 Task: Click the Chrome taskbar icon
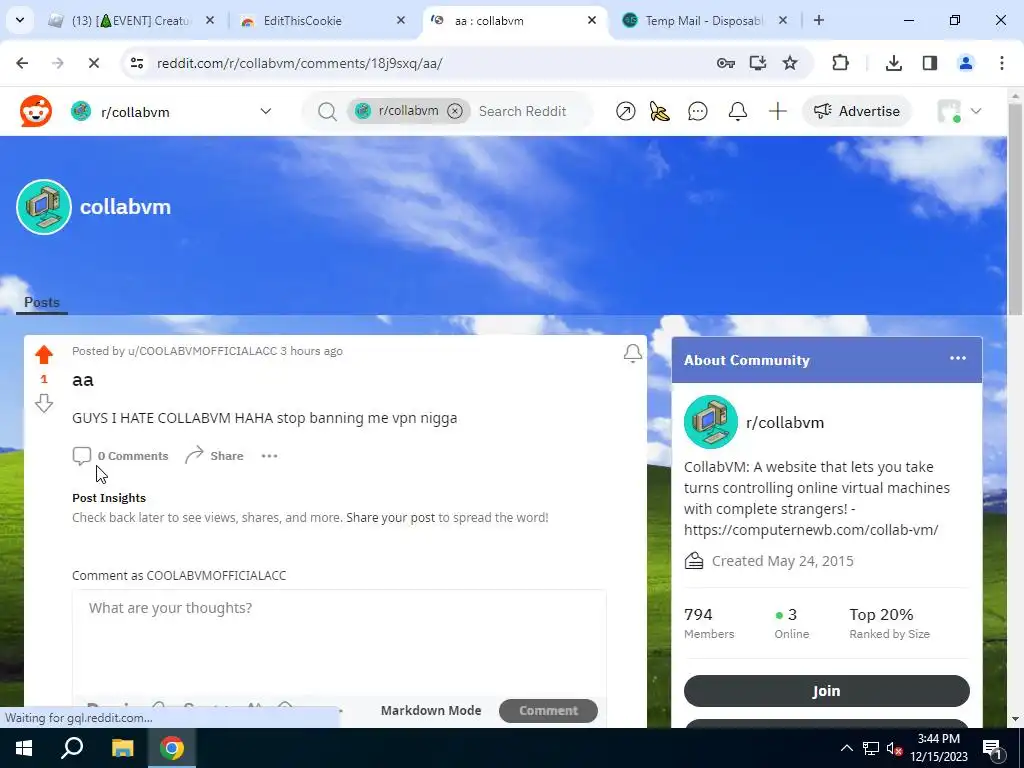point(172,748)
